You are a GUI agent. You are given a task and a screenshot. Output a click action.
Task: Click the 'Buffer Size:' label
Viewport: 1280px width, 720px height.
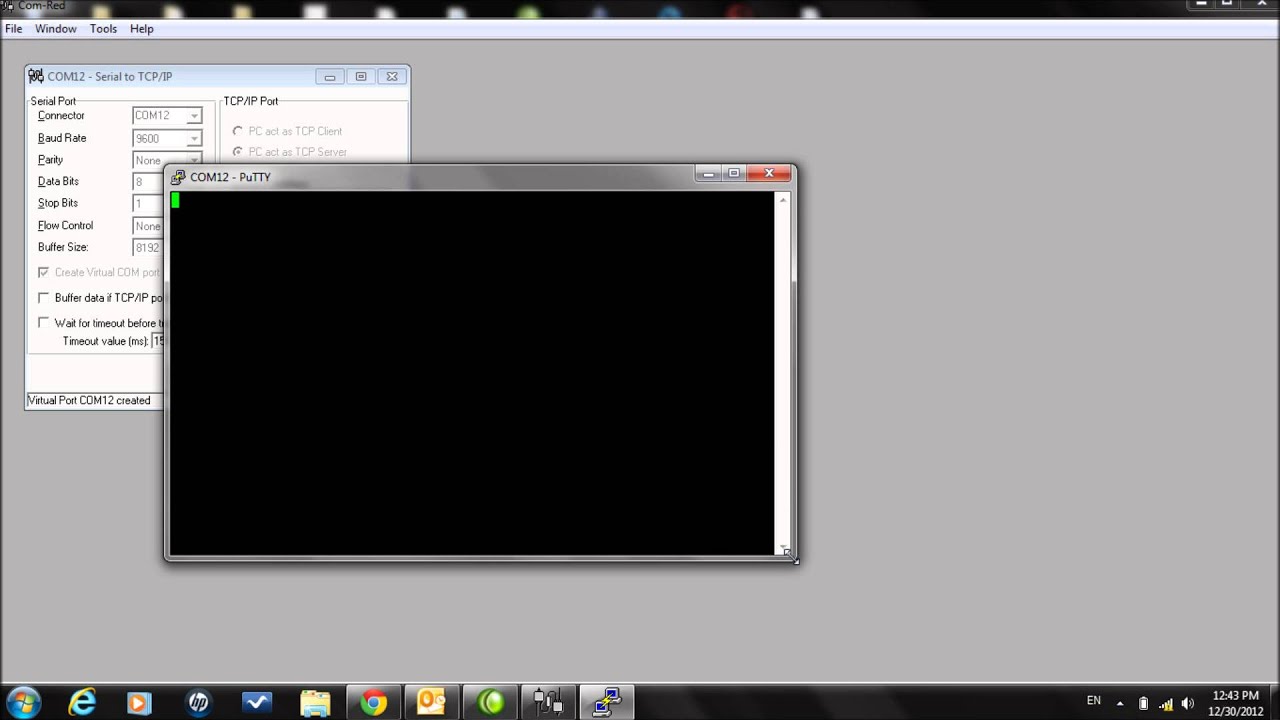click(x=63, y=248)
